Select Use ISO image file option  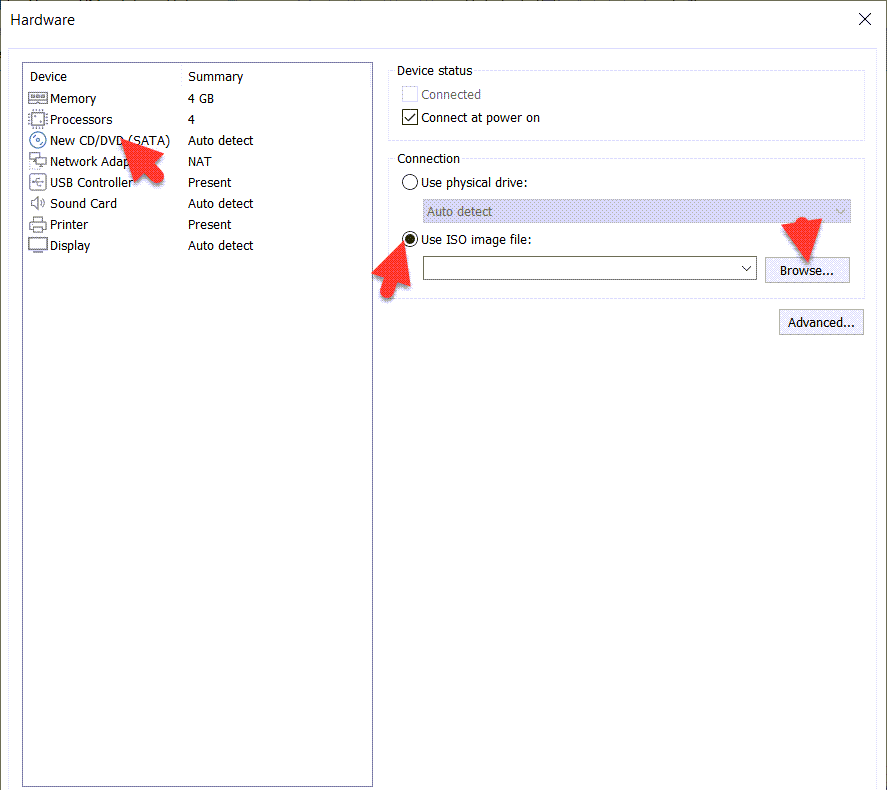[x=410, y=239]
